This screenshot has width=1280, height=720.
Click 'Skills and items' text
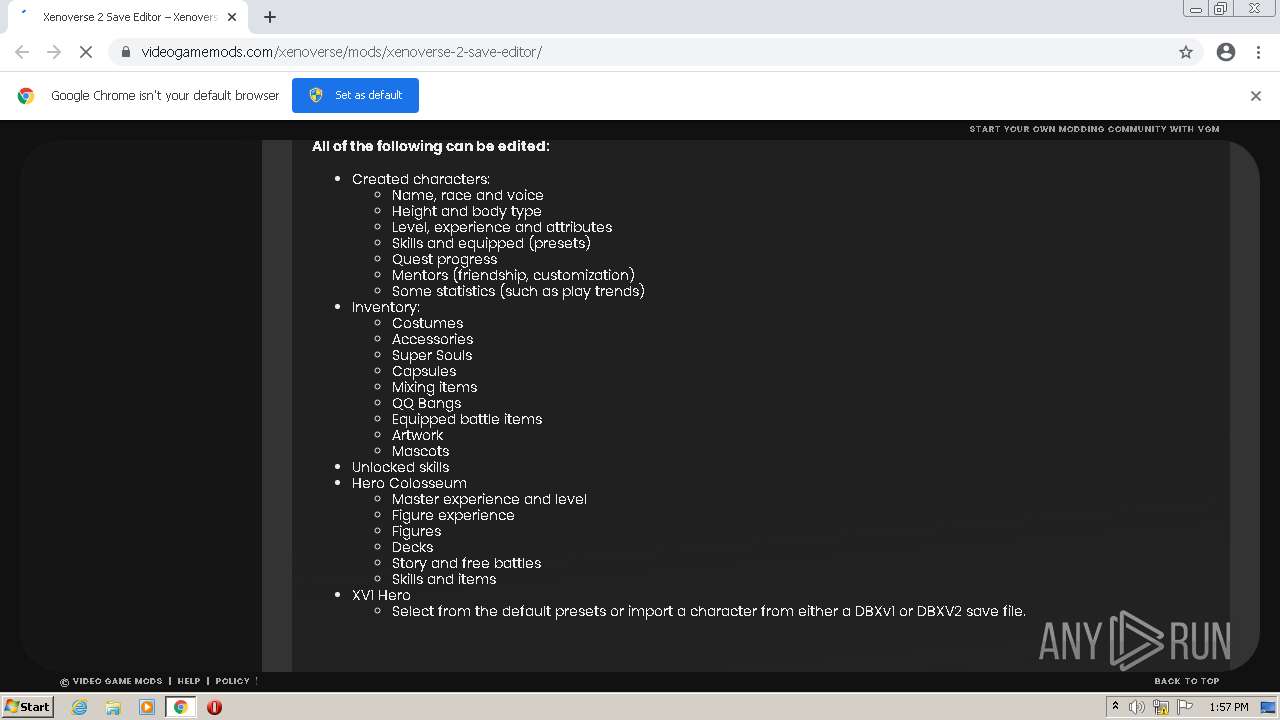click(444, 579)
